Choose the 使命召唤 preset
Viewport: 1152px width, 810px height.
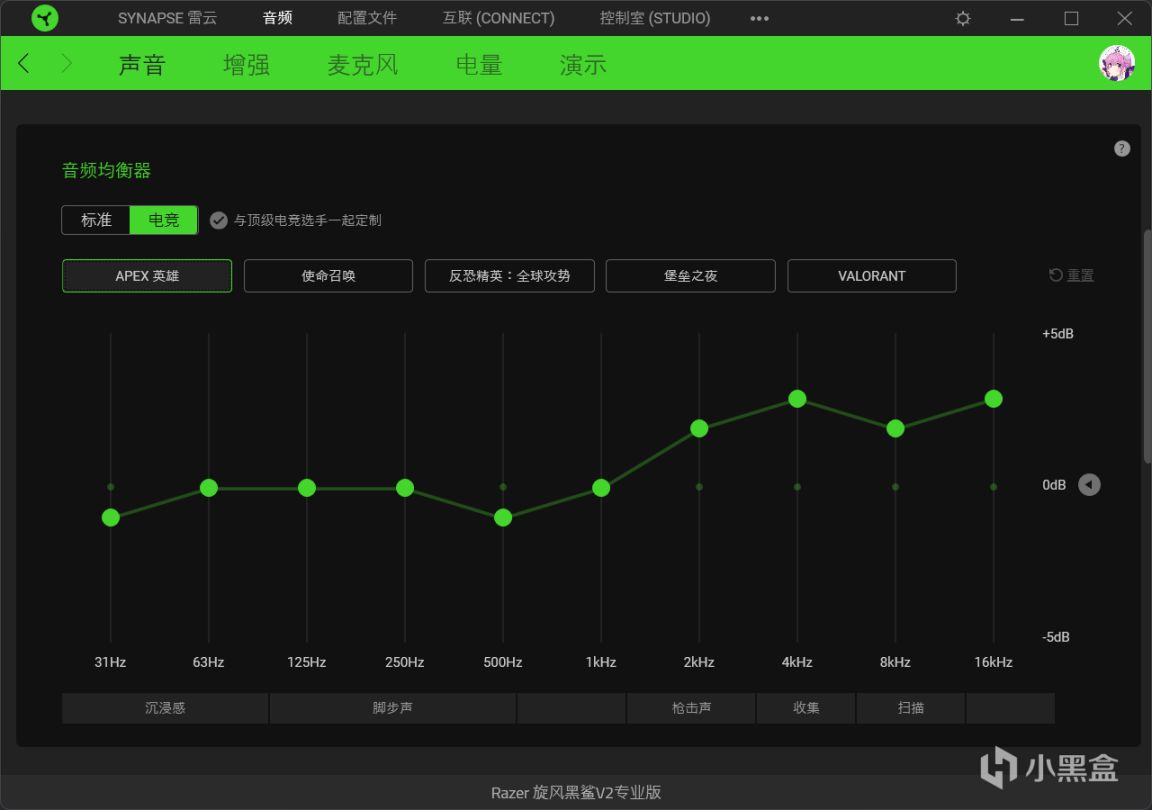coord(328,276)
